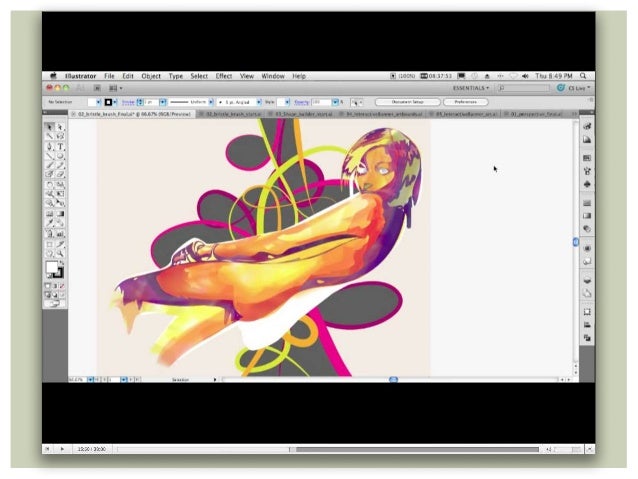Open the Color panel icon
Screen dimensions: 638x479
(587, 127)
